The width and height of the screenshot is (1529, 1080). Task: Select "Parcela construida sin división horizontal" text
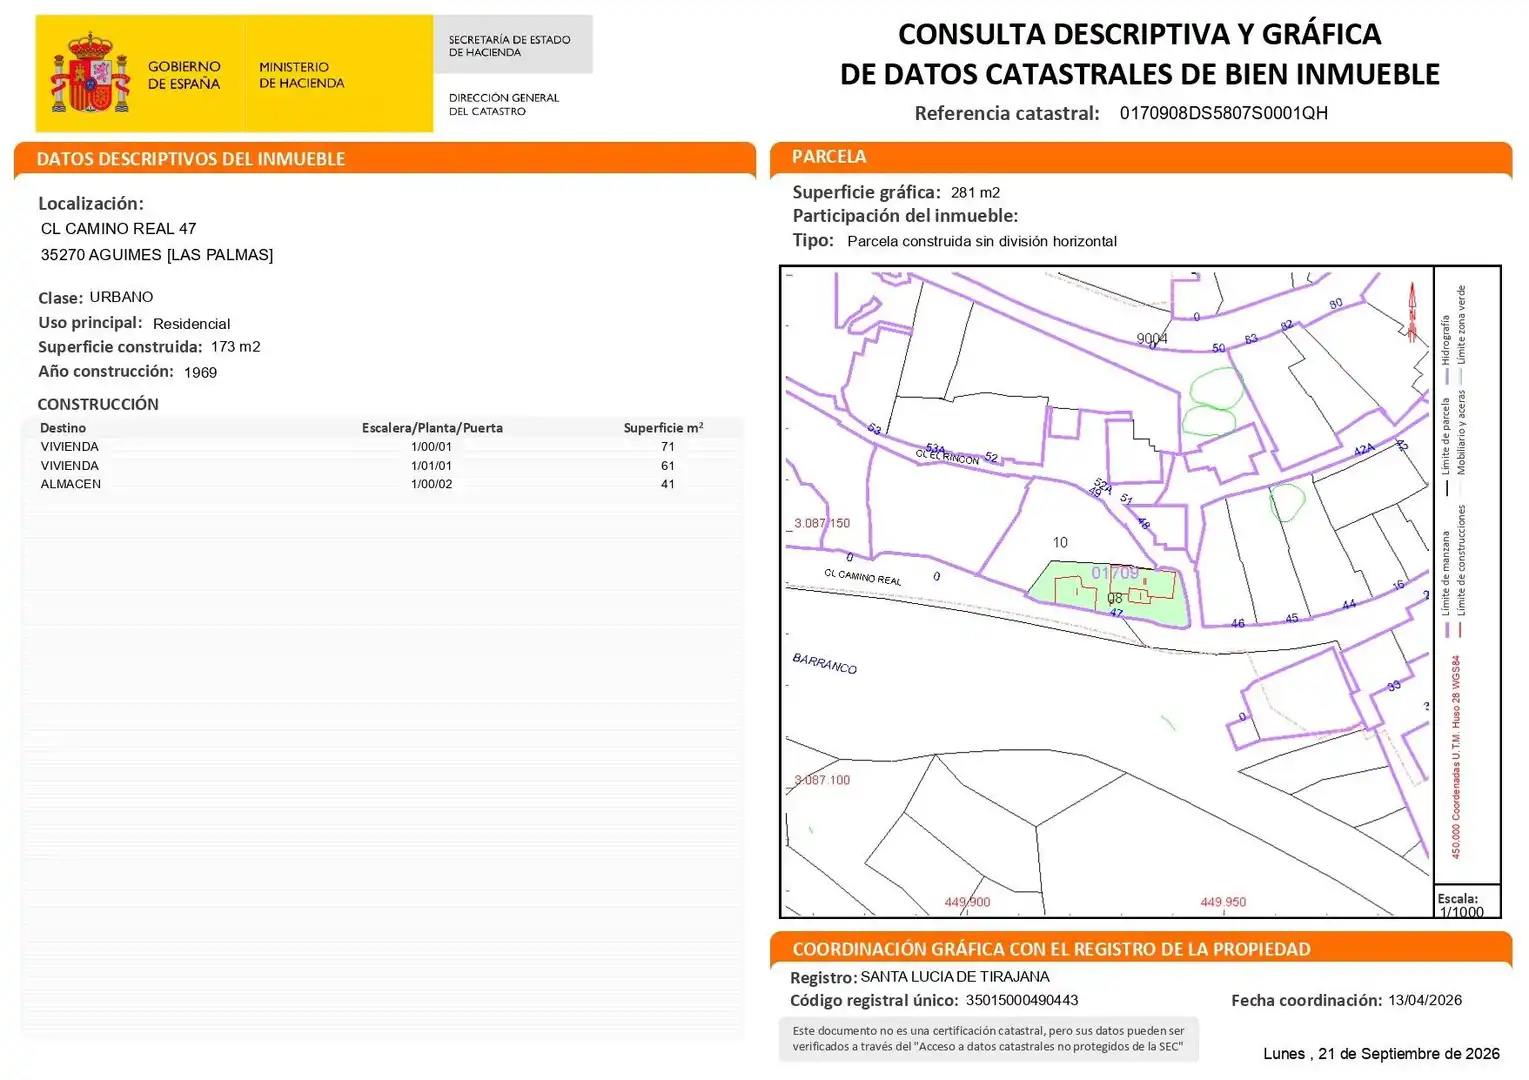(981, 241)
